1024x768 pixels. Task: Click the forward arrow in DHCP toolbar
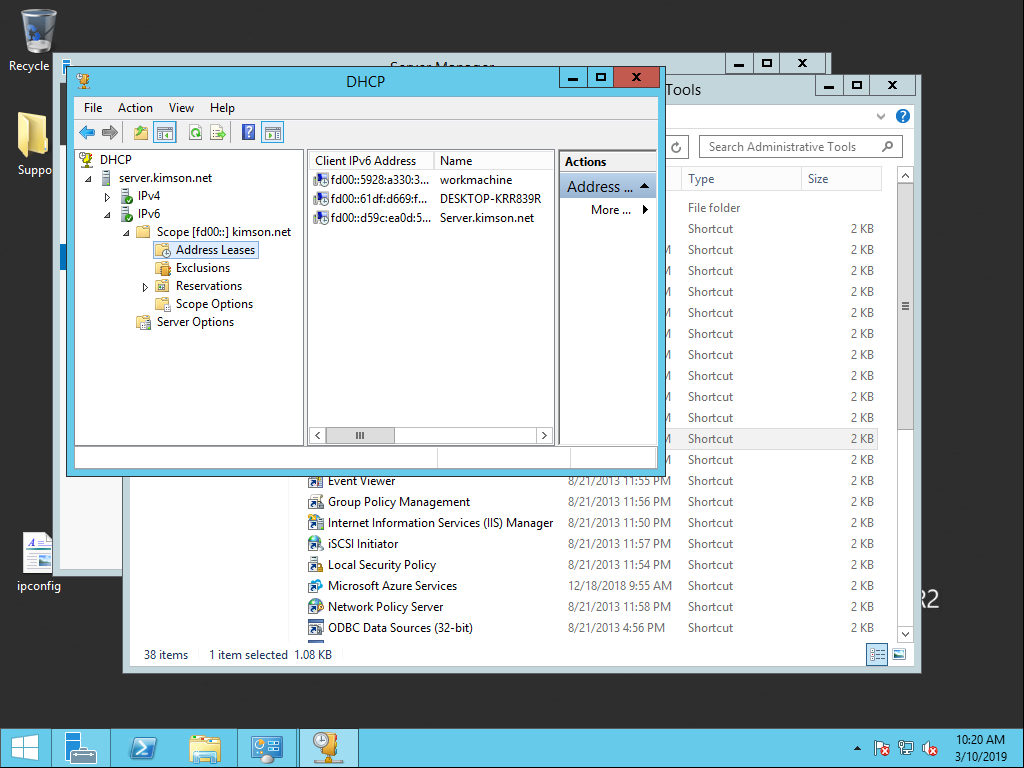pos(110,133)
